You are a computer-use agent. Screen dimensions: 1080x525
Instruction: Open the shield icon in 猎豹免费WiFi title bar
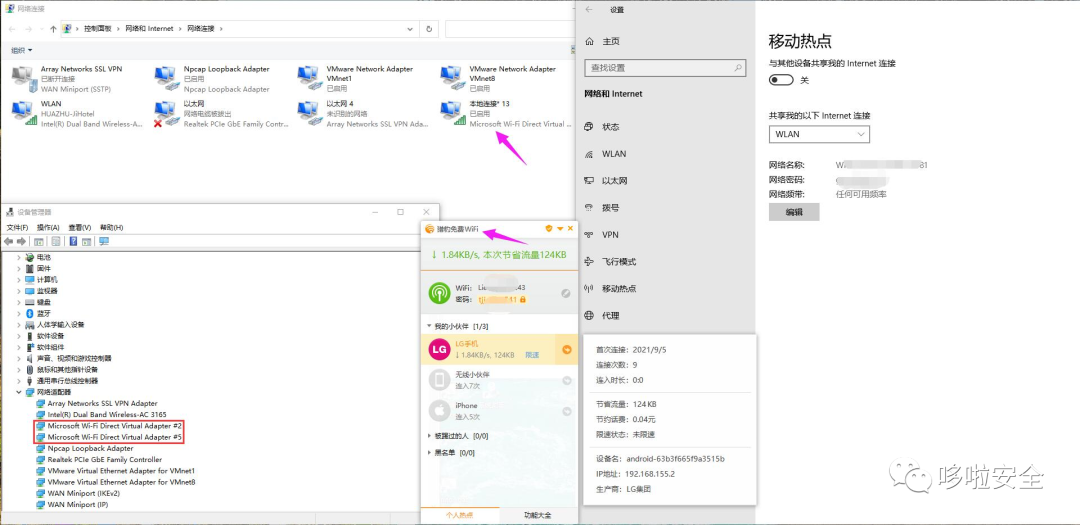(549, 229)
